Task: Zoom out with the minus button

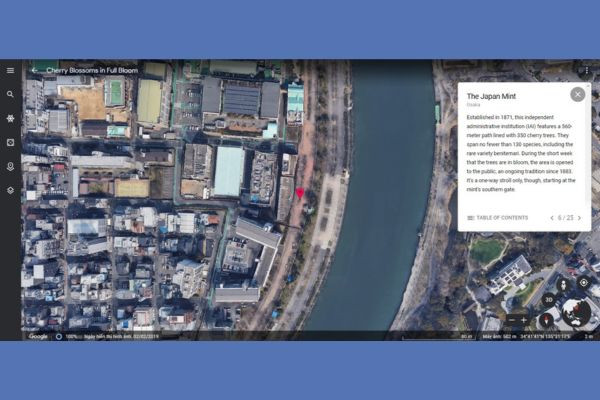Action: tap(512, 320)
